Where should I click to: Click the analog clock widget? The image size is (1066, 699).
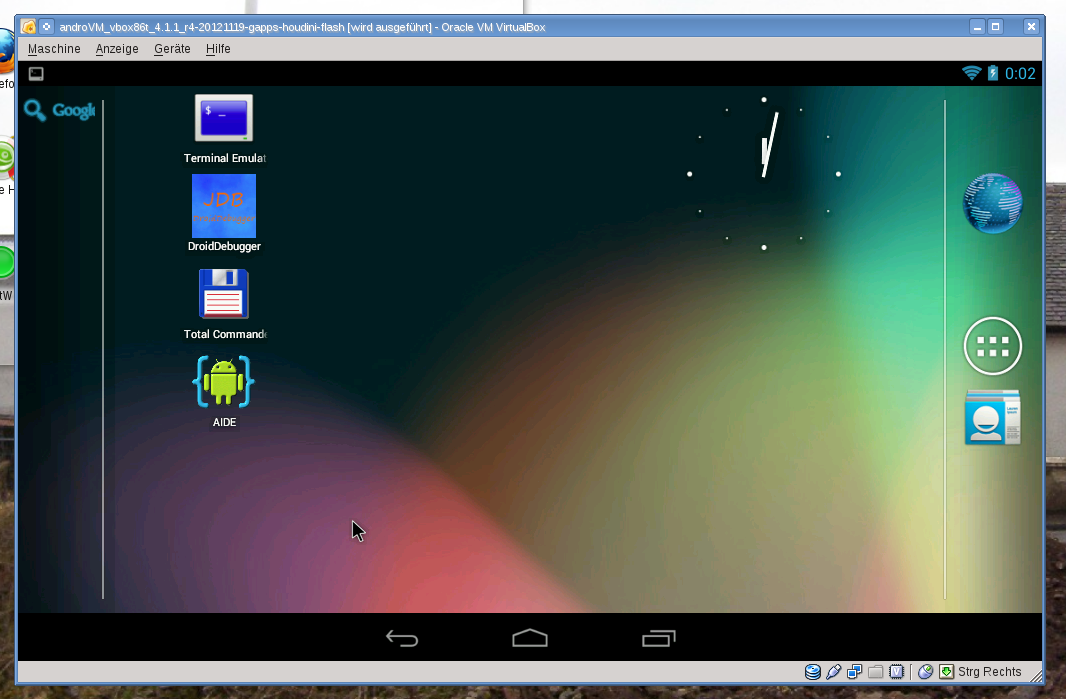coord(764,173)
